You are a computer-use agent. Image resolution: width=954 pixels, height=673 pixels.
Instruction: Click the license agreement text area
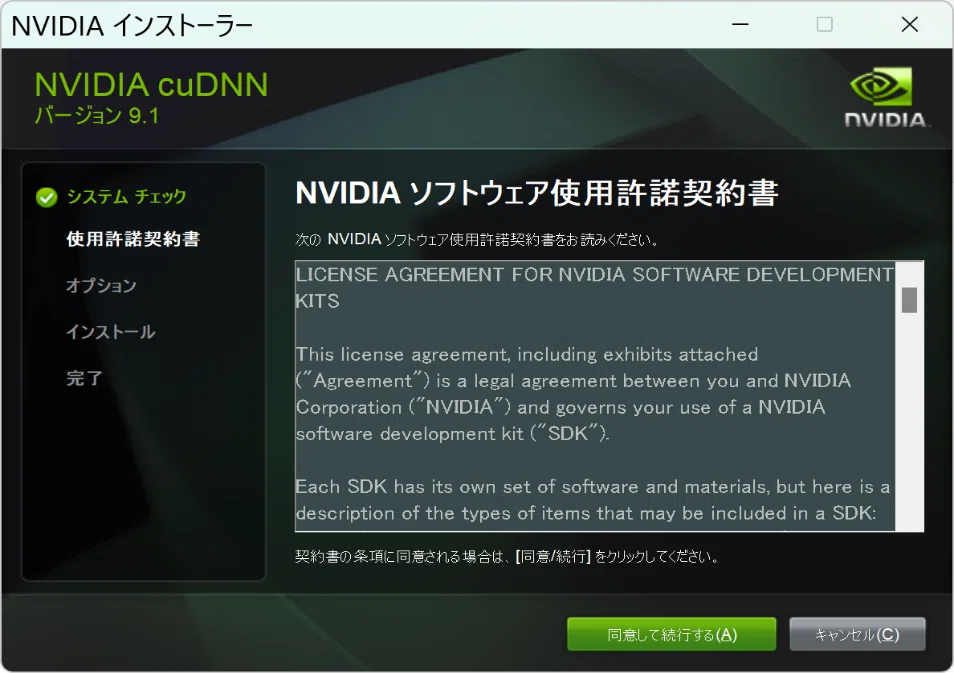(x=594, y=396)
